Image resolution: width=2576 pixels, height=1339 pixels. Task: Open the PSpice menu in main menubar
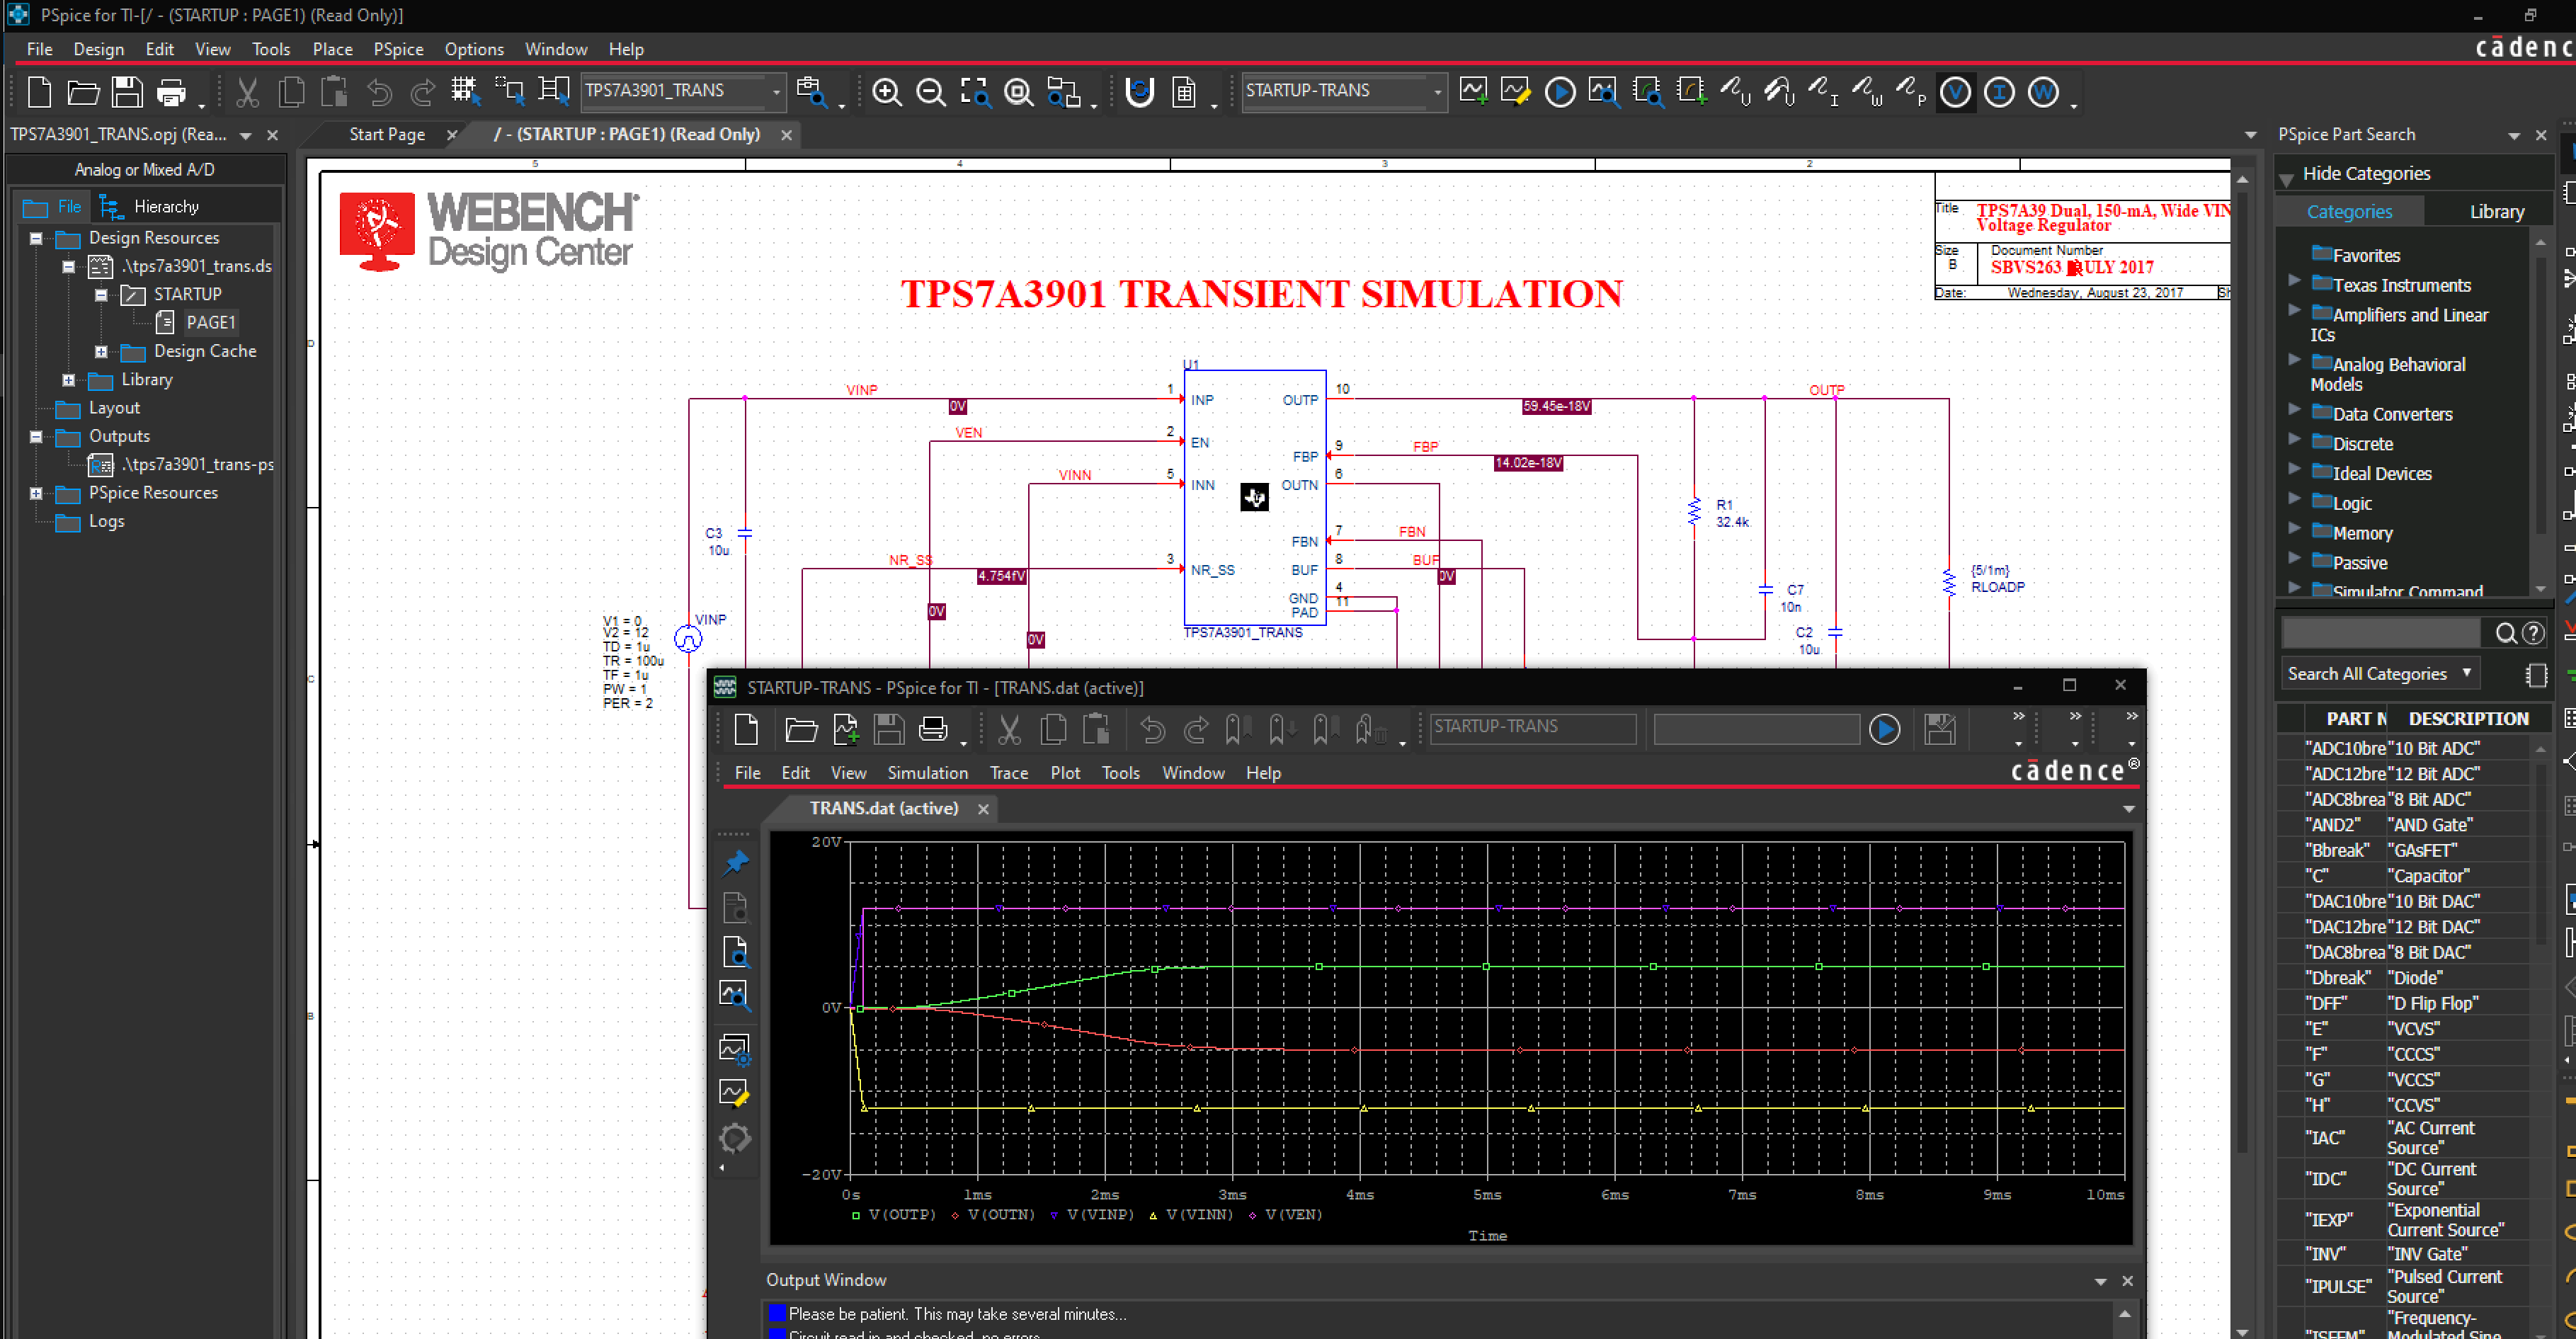(x=398, y=49)
